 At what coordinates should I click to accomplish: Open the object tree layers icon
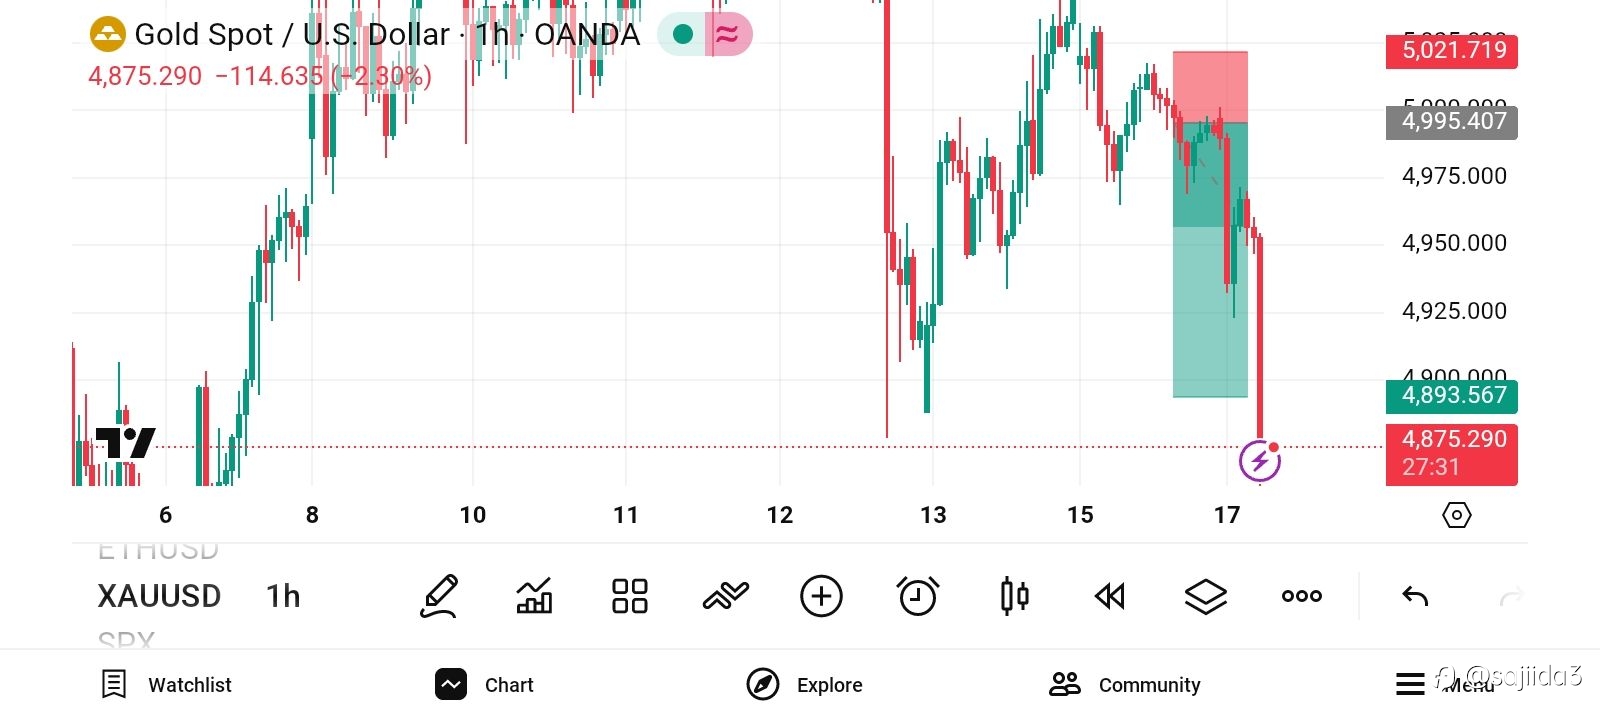(x=1206, y=597)
